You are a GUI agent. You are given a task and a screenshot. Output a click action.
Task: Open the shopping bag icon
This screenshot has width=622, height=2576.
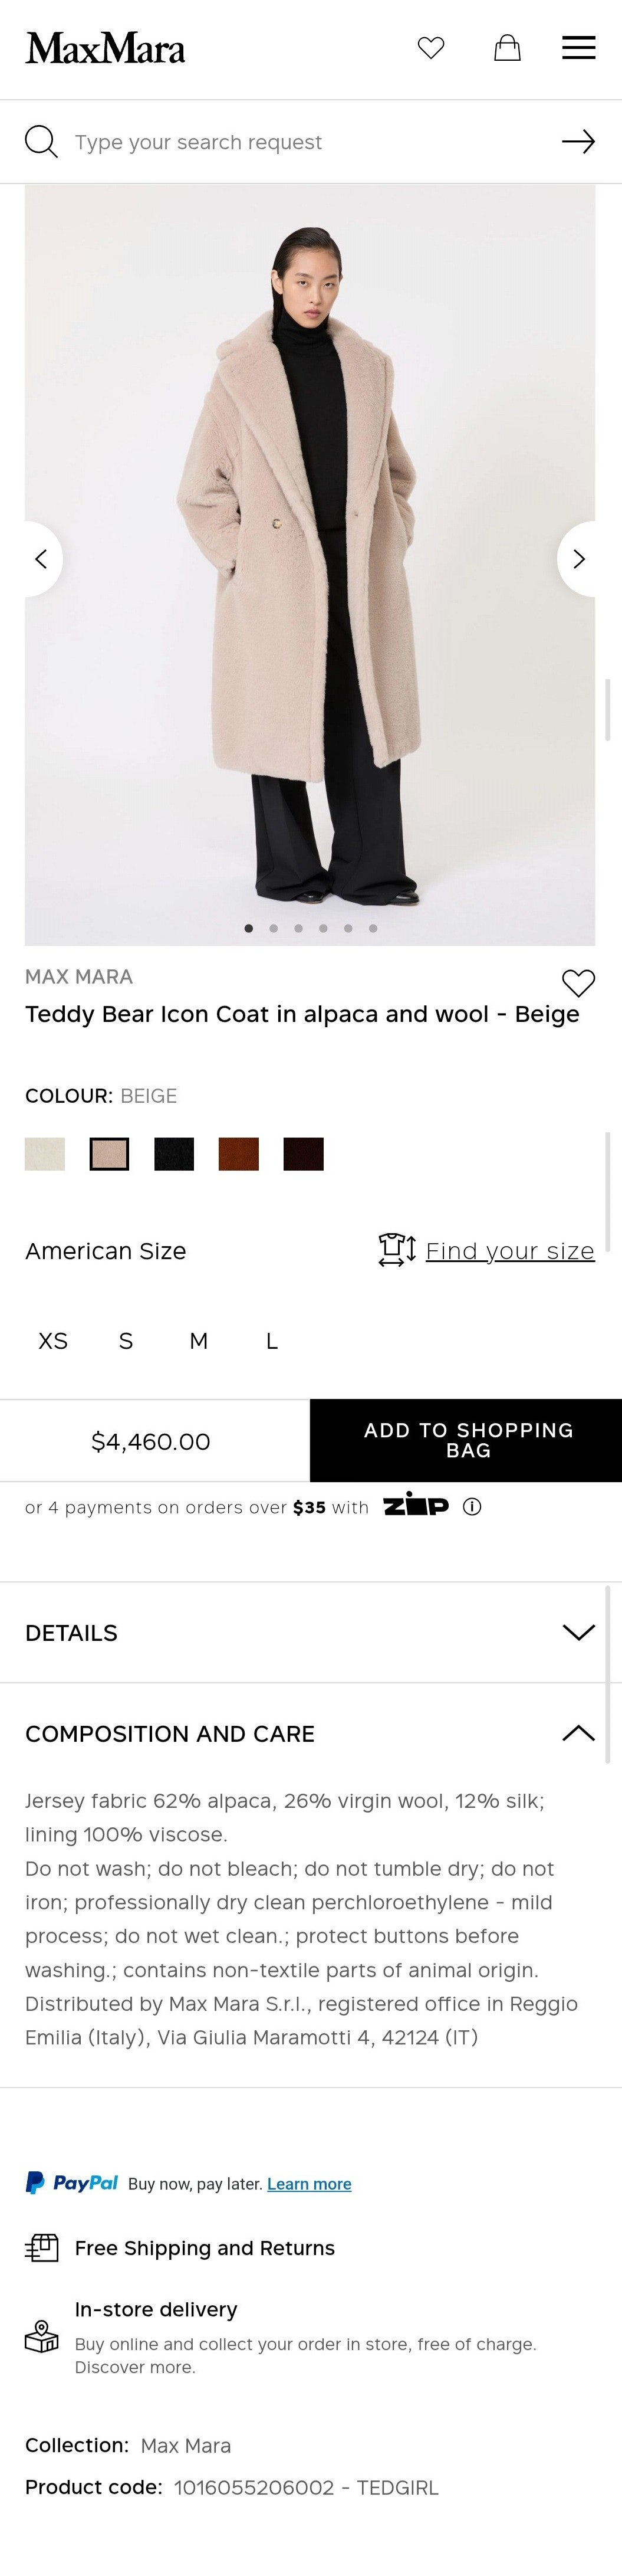[507, 48]
